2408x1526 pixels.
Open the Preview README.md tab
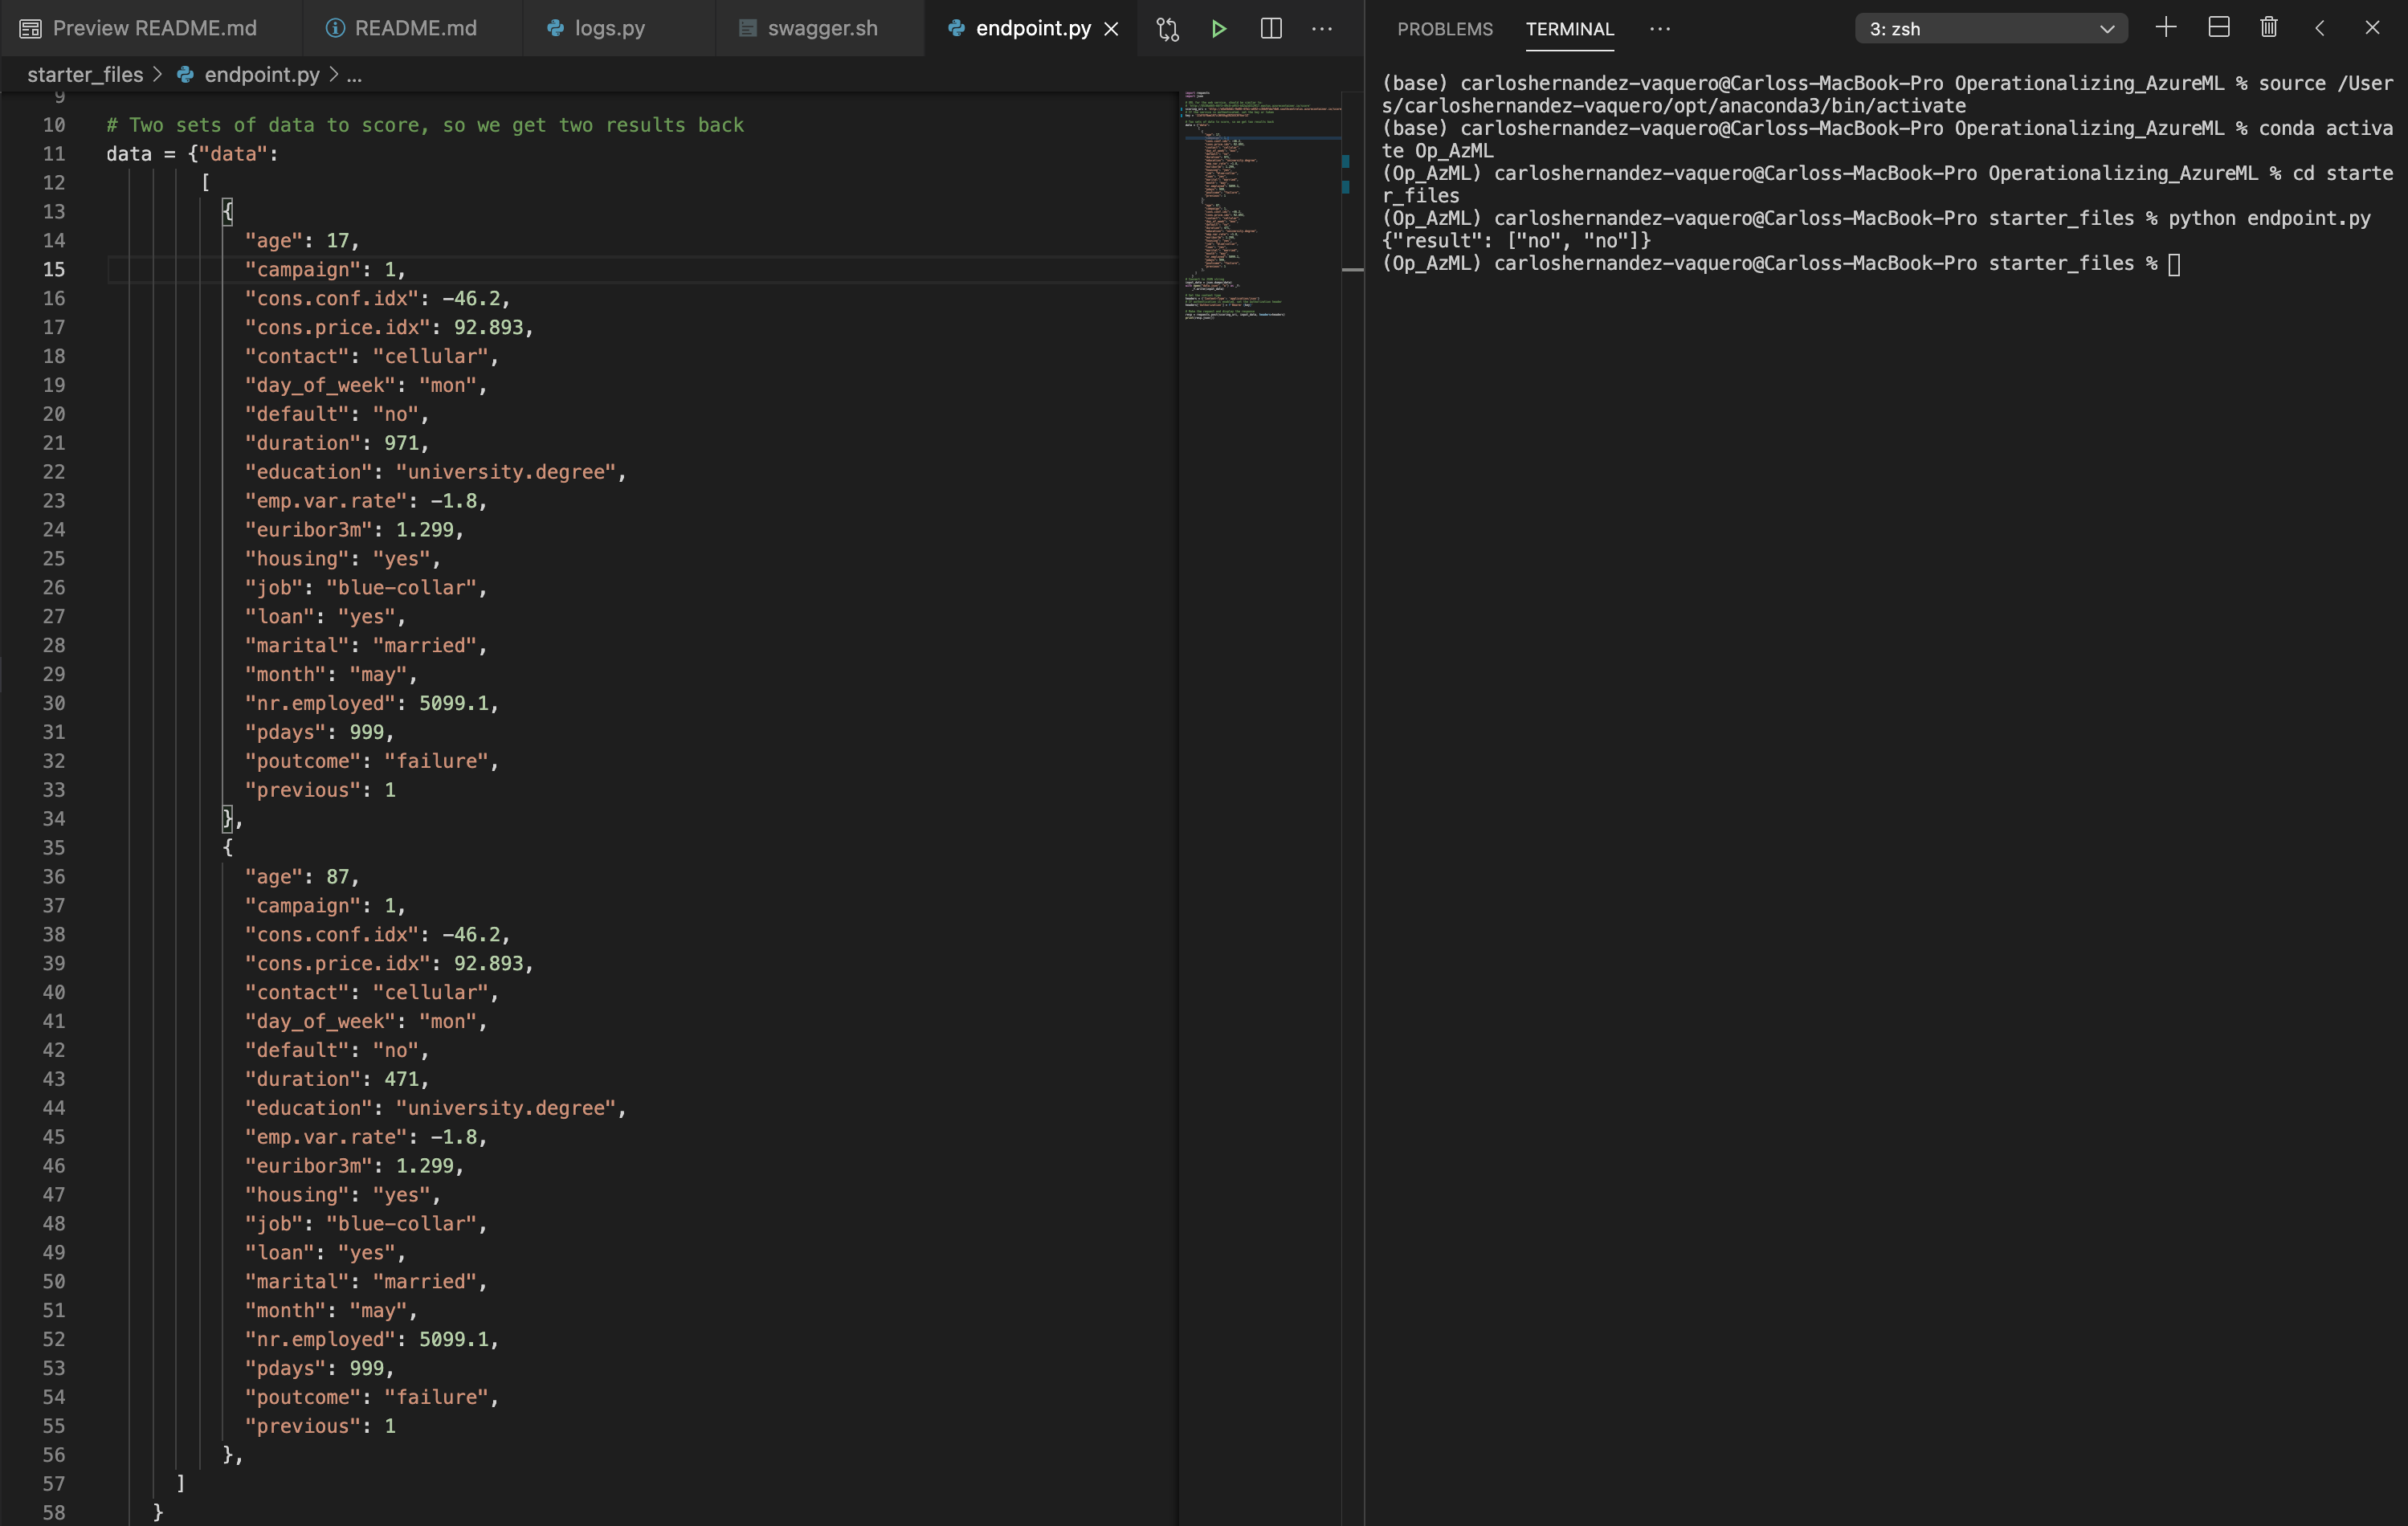pyautogui.click(x=154, y=28)
